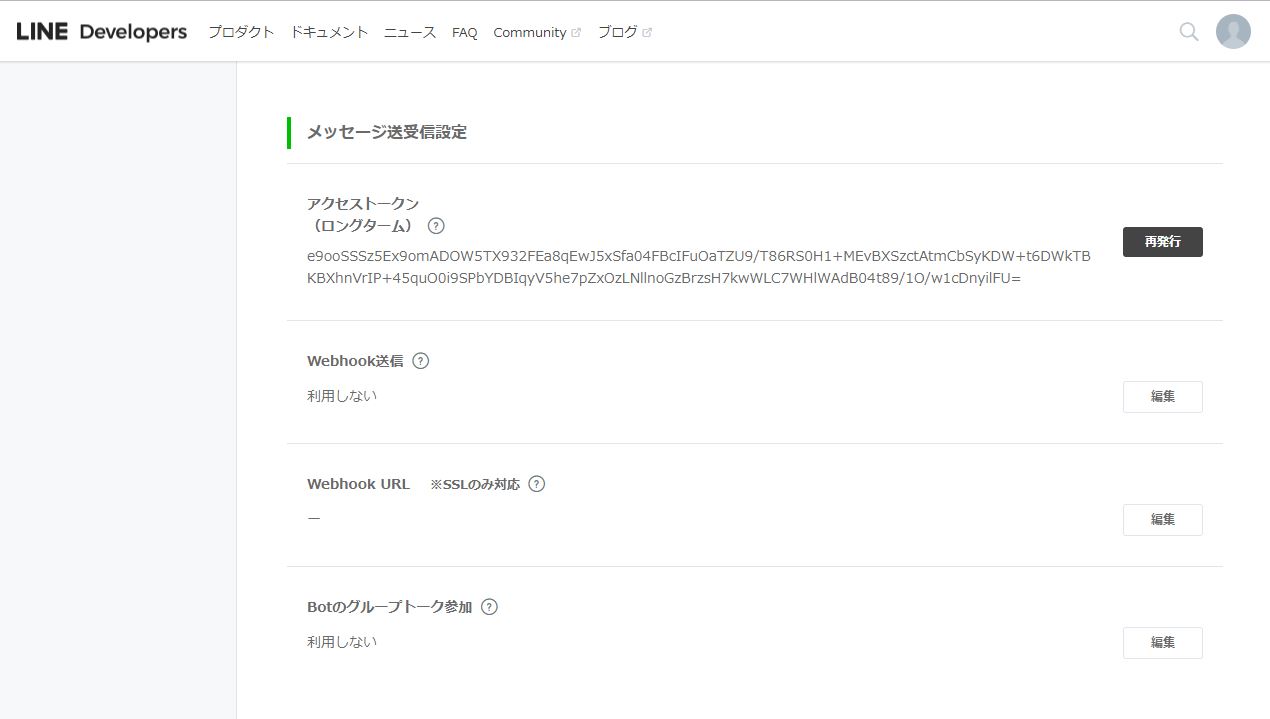
Task: Open the プロダクト menu
Action: (x=240, y=32)
